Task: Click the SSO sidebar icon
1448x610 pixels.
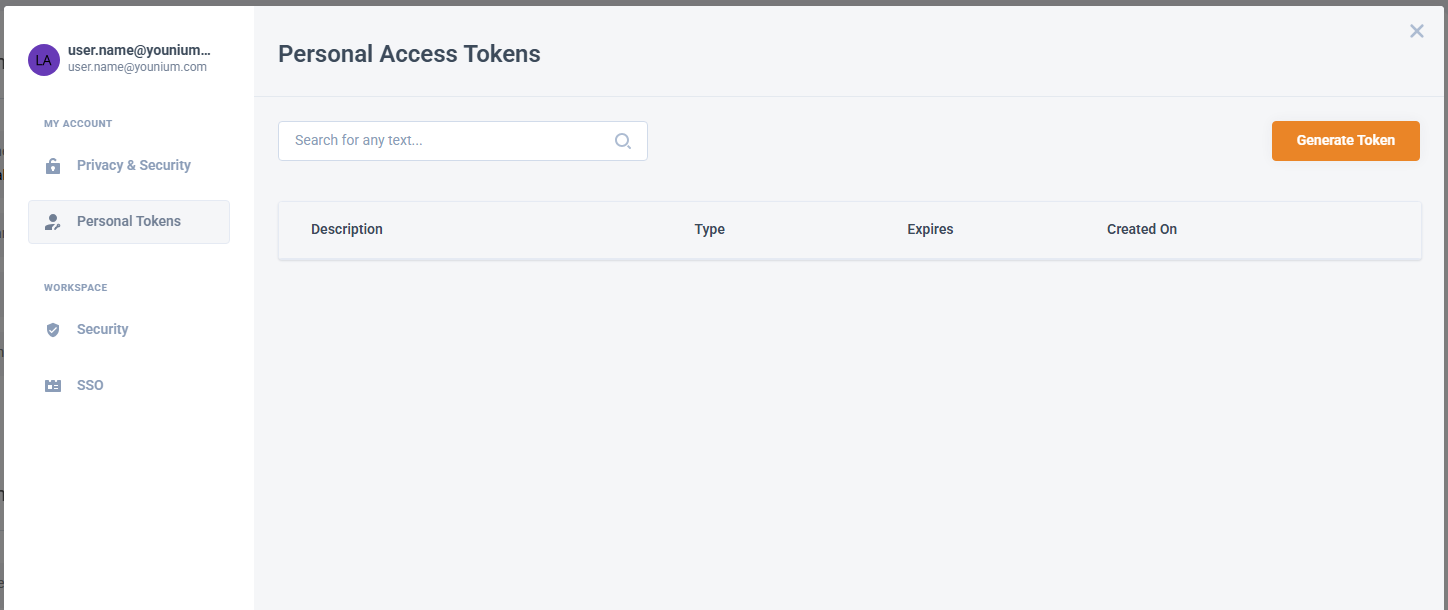Action: (x=53, y=386)
